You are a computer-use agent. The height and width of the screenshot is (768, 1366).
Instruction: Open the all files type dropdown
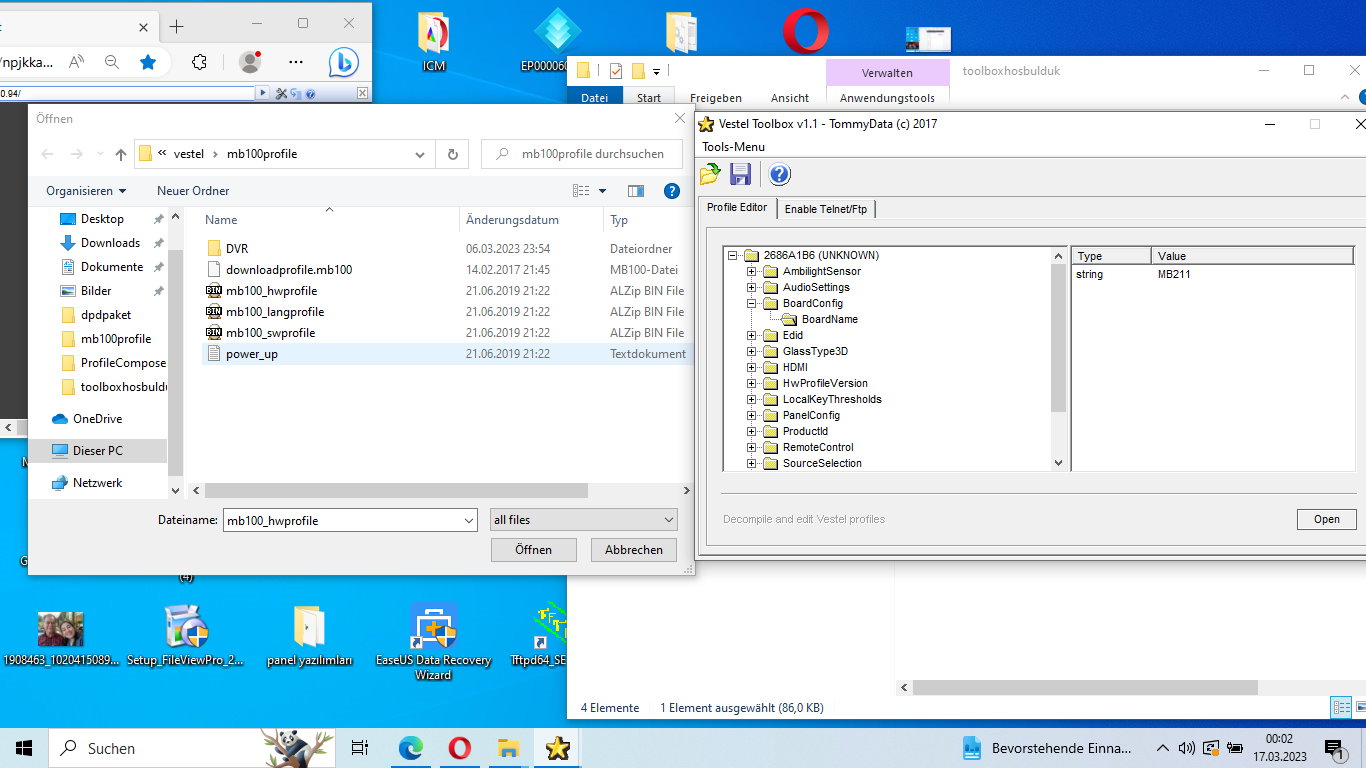(x=583, y=520)
